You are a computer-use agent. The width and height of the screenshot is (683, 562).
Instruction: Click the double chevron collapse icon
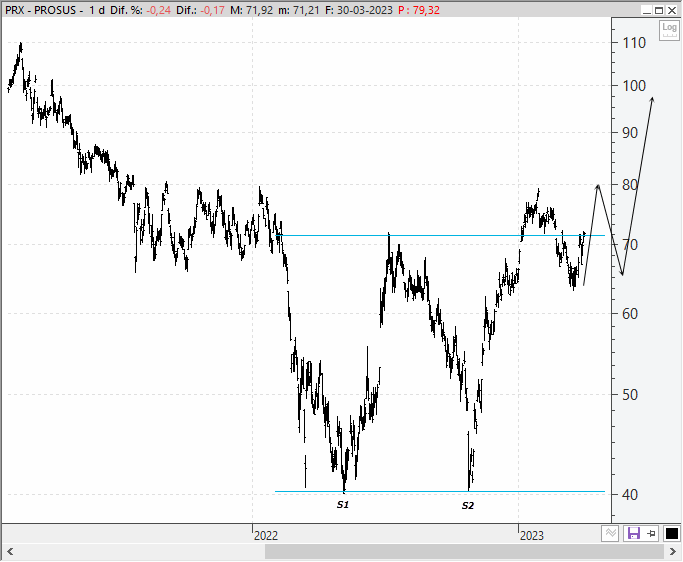[611, 533]
